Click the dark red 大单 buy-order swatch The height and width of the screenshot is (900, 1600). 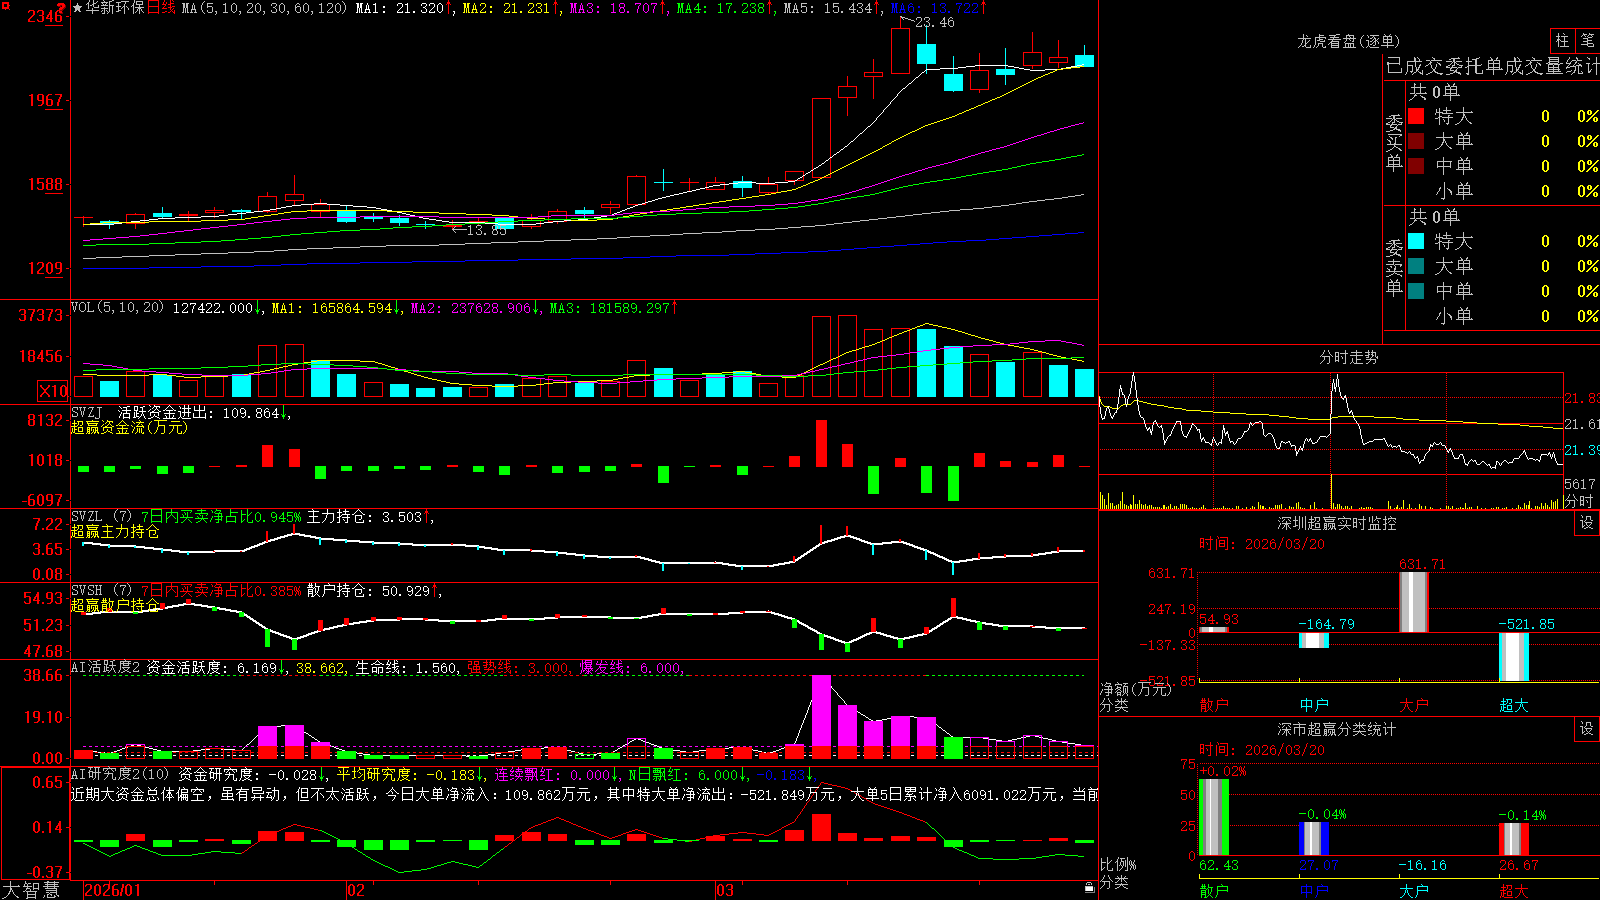click(1416, 141)
